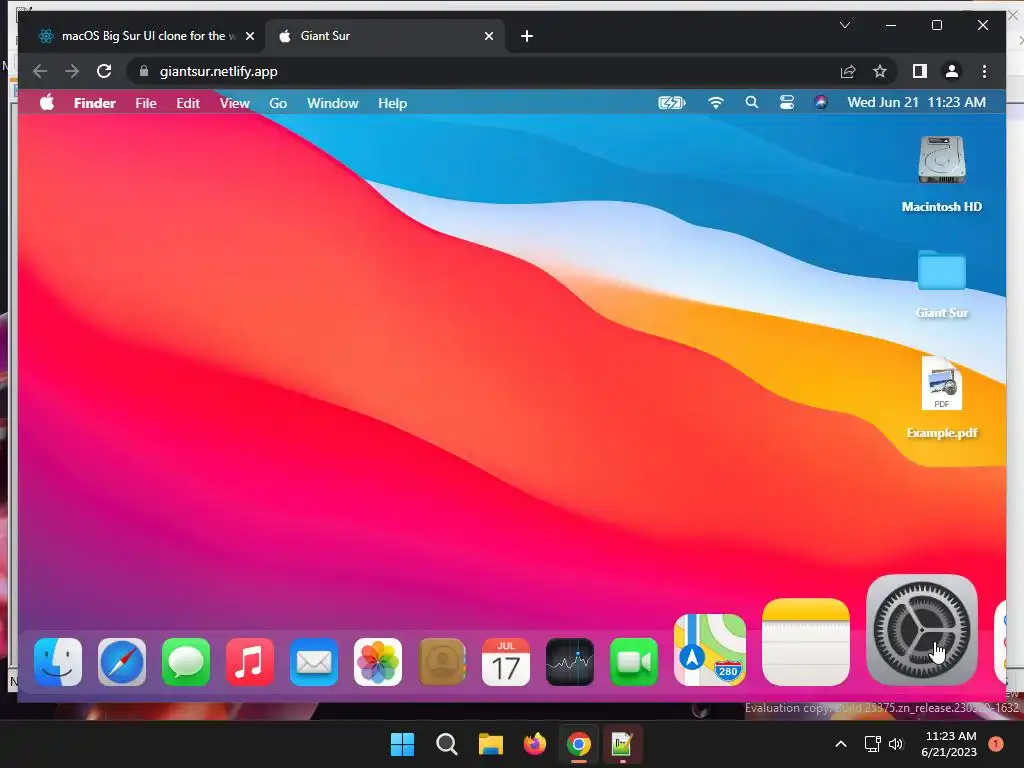The image size is (1024, 768).
Task: Open Photos from the dock
Action: (378, 662)
